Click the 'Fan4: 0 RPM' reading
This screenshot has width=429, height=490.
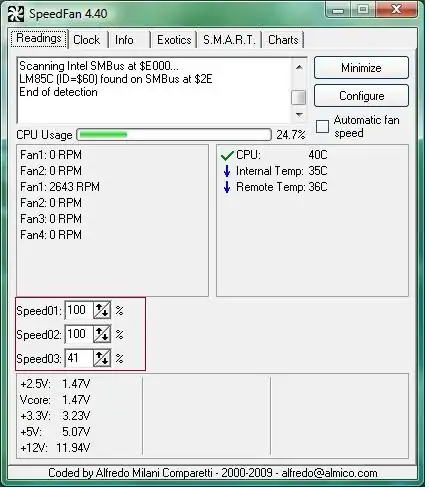[x=51, y=235]
